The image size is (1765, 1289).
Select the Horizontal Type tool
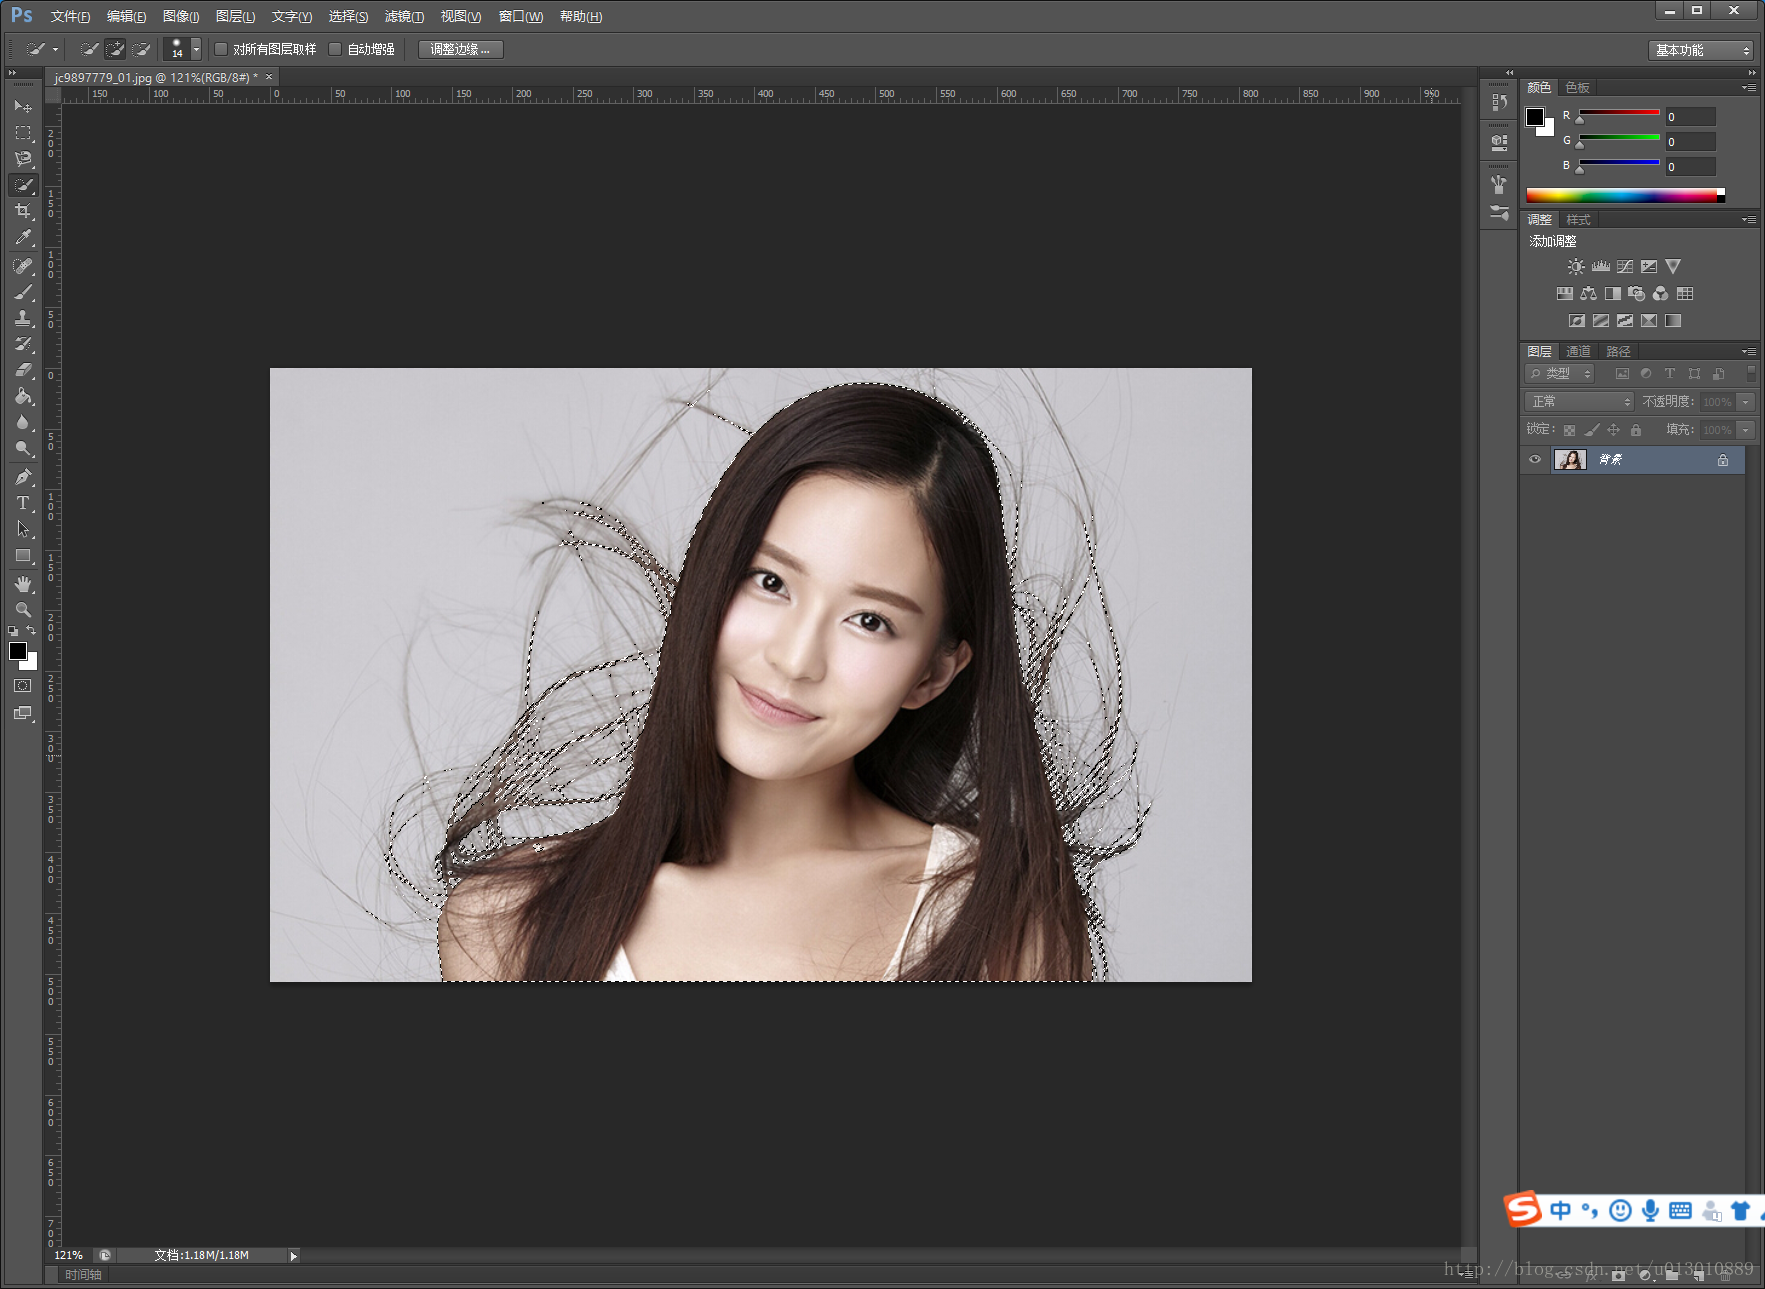click(23, 503)
